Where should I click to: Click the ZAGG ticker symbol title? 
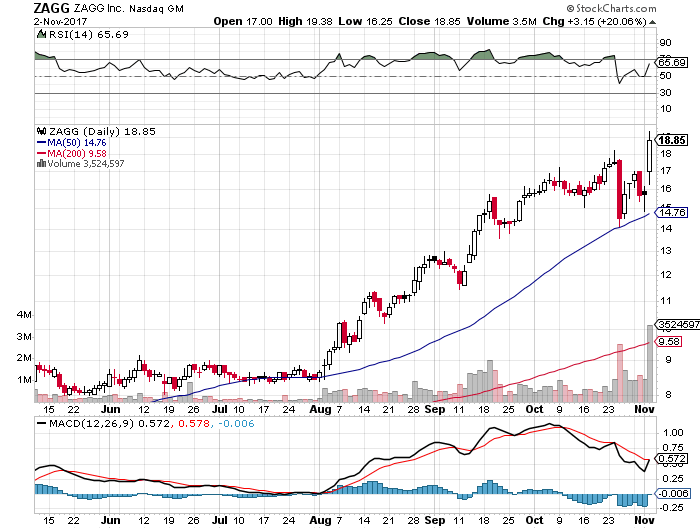click(x=51, y=8)
